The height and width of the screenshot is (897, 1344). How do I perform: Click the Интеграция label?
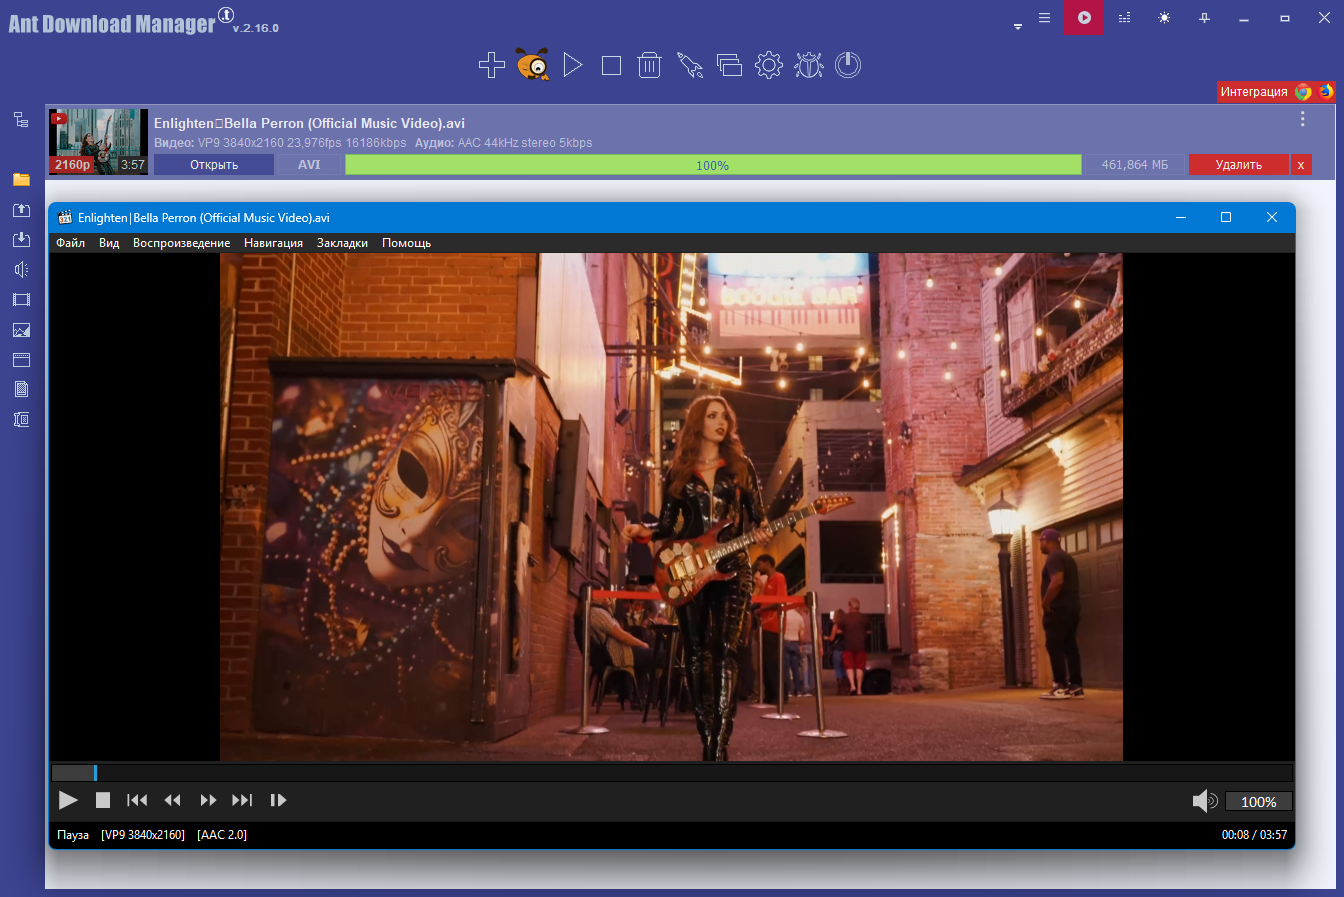tap(1254, 92)
